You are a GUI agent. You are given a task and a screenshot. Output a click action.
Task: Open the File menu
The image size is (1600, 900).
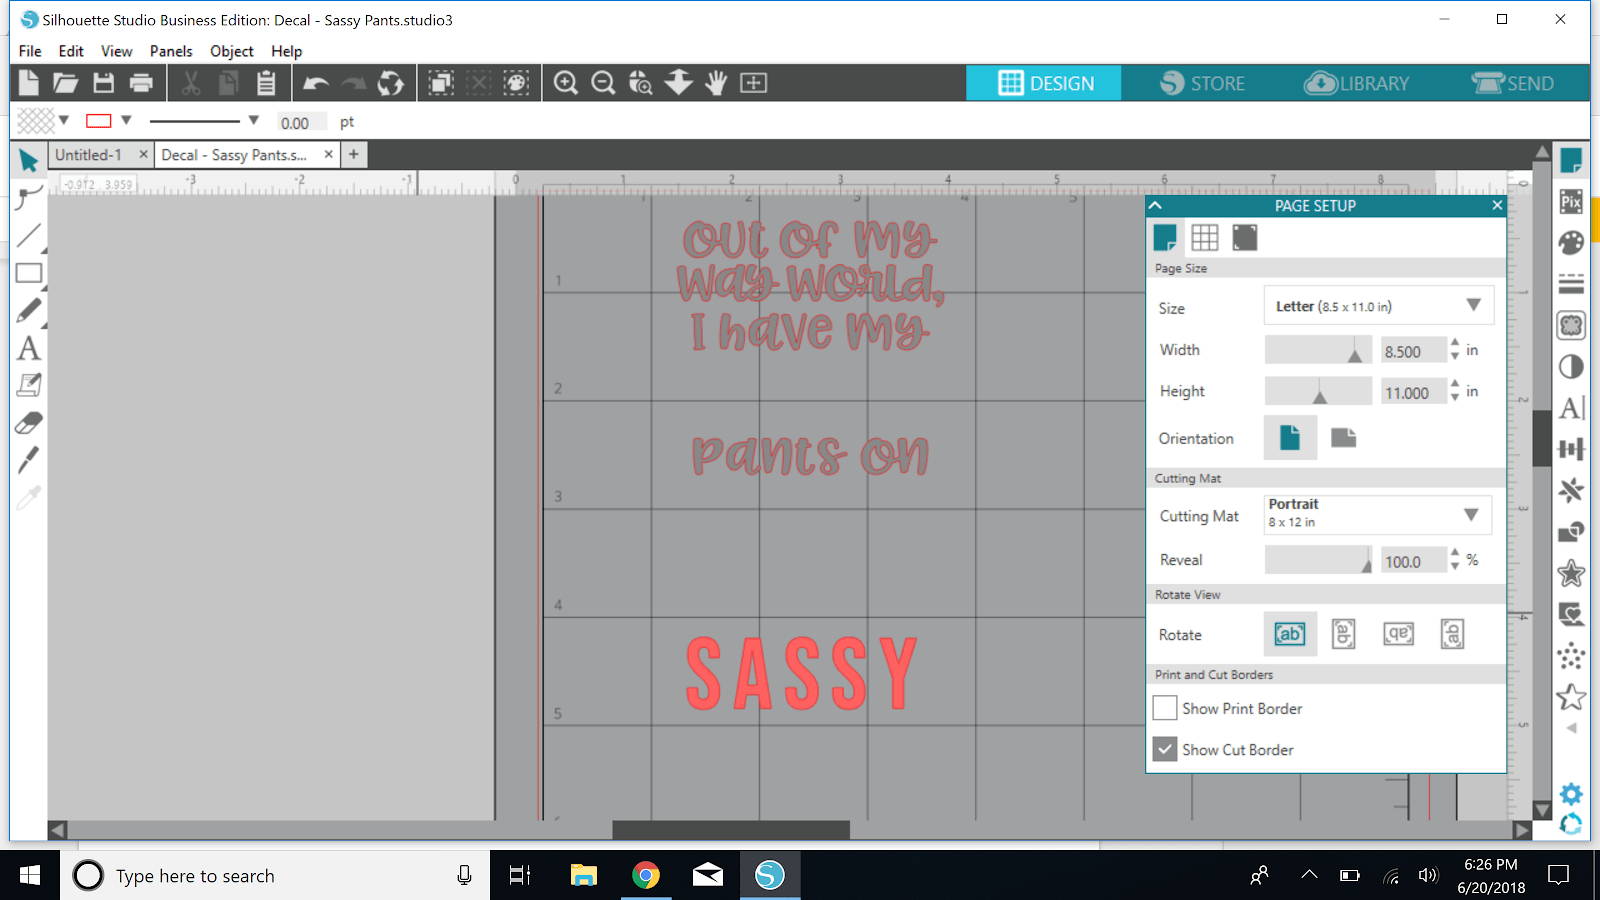click(30, 51)
